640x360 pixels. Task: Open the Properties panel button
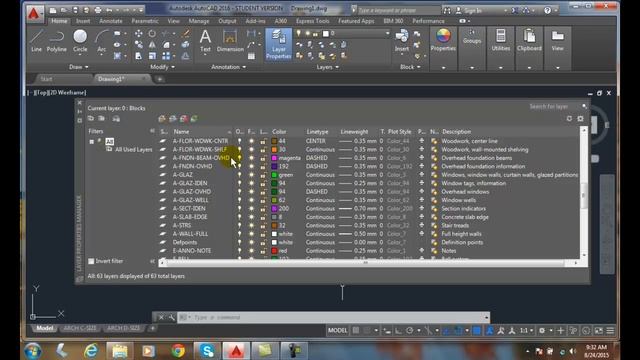(x=443, y=40)
